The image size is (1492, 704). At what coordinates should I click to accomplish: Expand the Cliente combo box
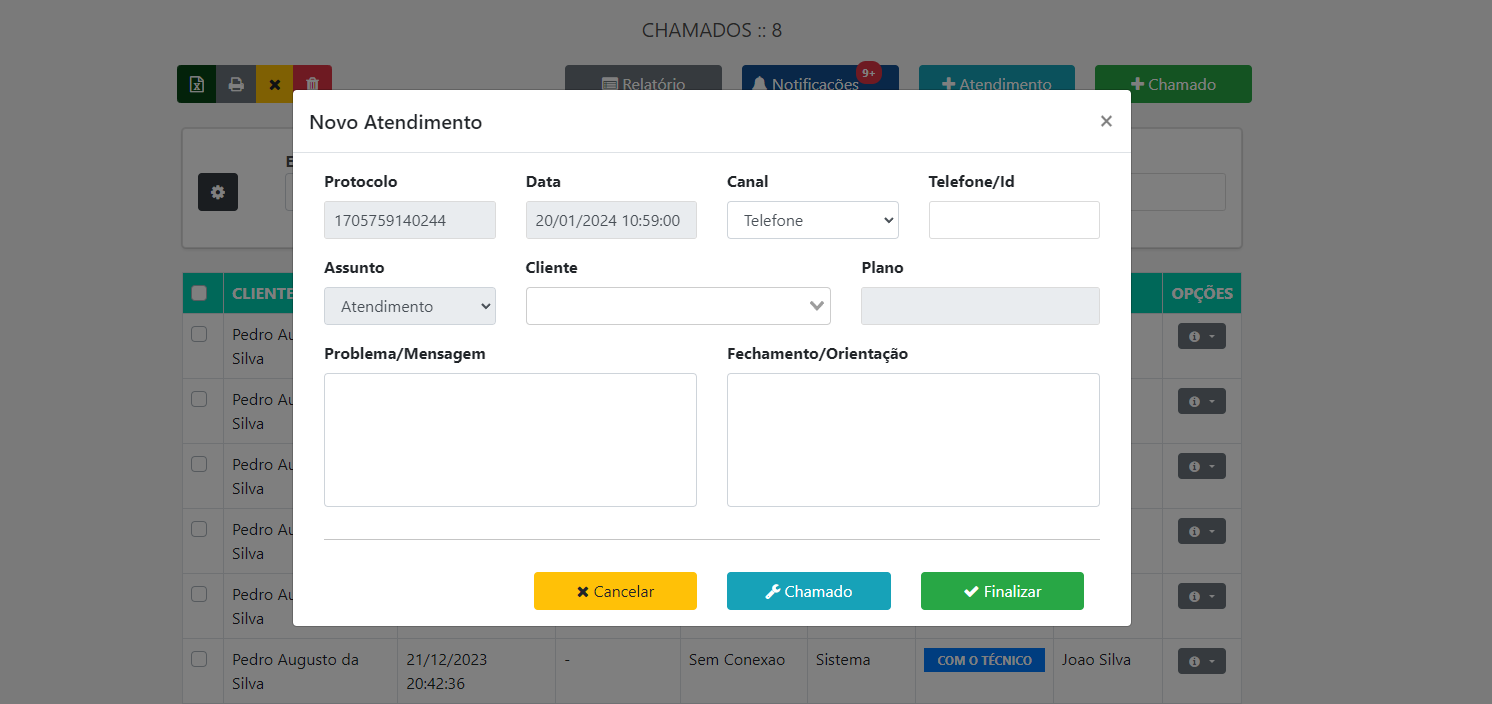click(x=817, y=306)
